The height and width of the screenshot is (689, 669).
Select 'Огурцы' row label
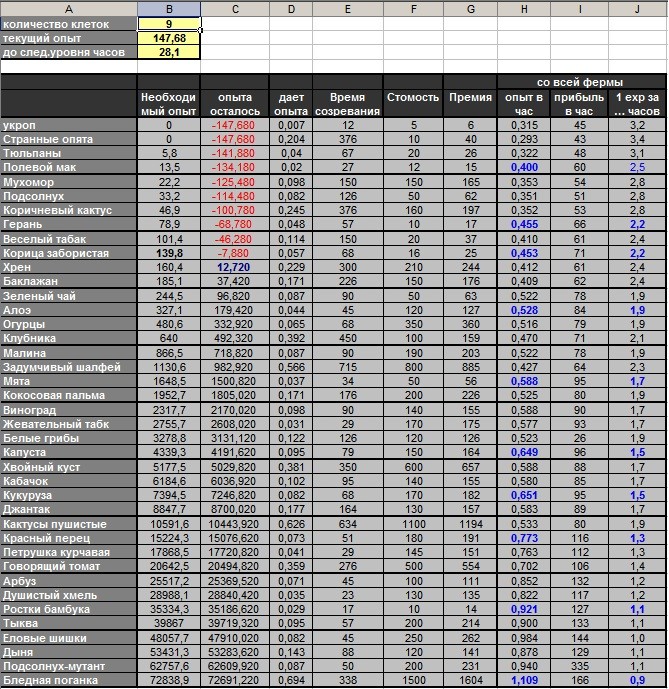[x=69, y=324]
